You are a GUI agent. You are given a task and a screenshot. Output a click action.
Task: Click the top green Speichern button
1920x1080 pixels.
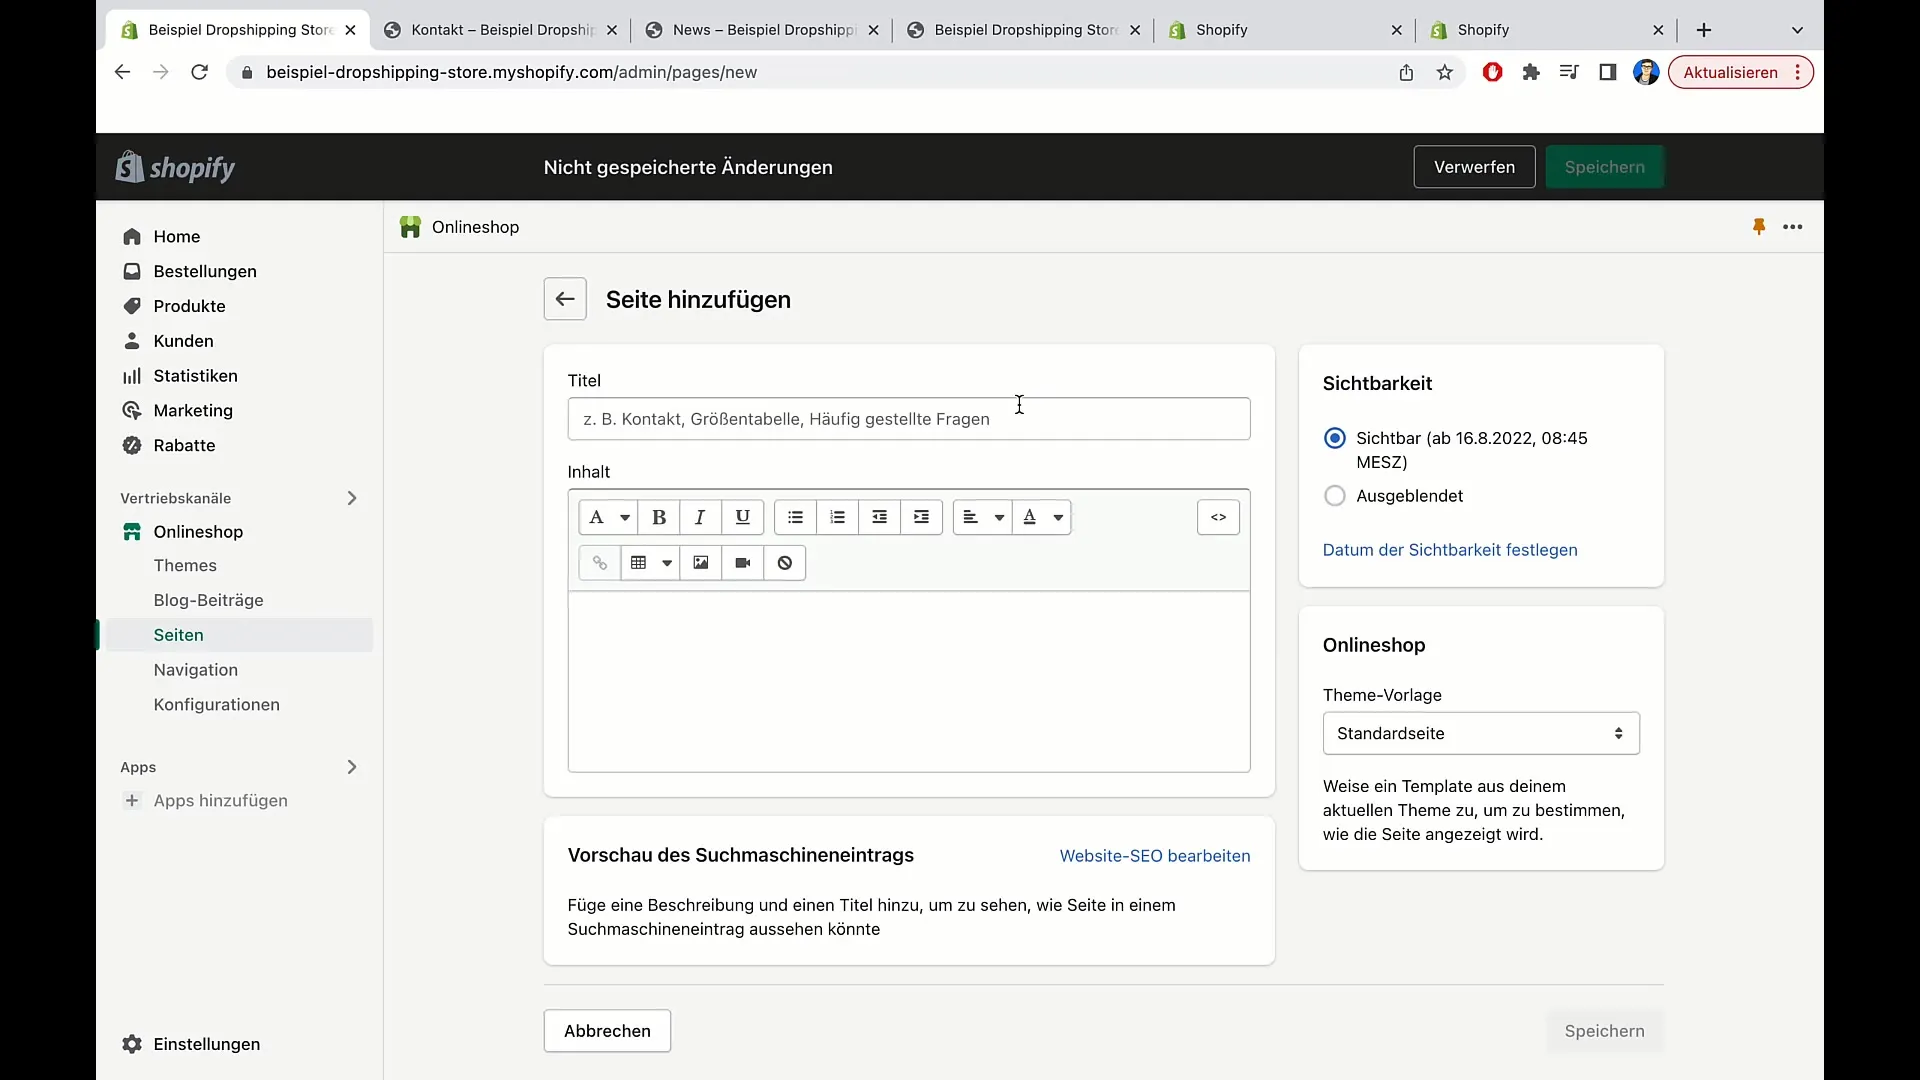[1604, 167]
